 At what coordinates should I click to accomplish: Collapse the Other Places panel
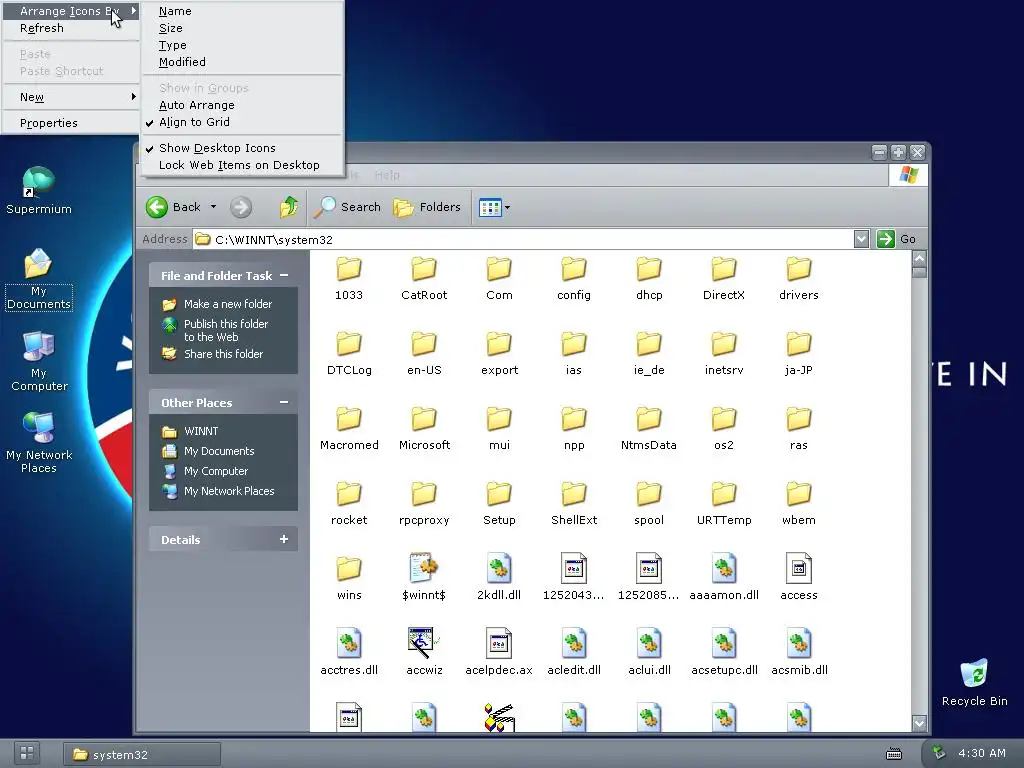[x=284, y=402]
